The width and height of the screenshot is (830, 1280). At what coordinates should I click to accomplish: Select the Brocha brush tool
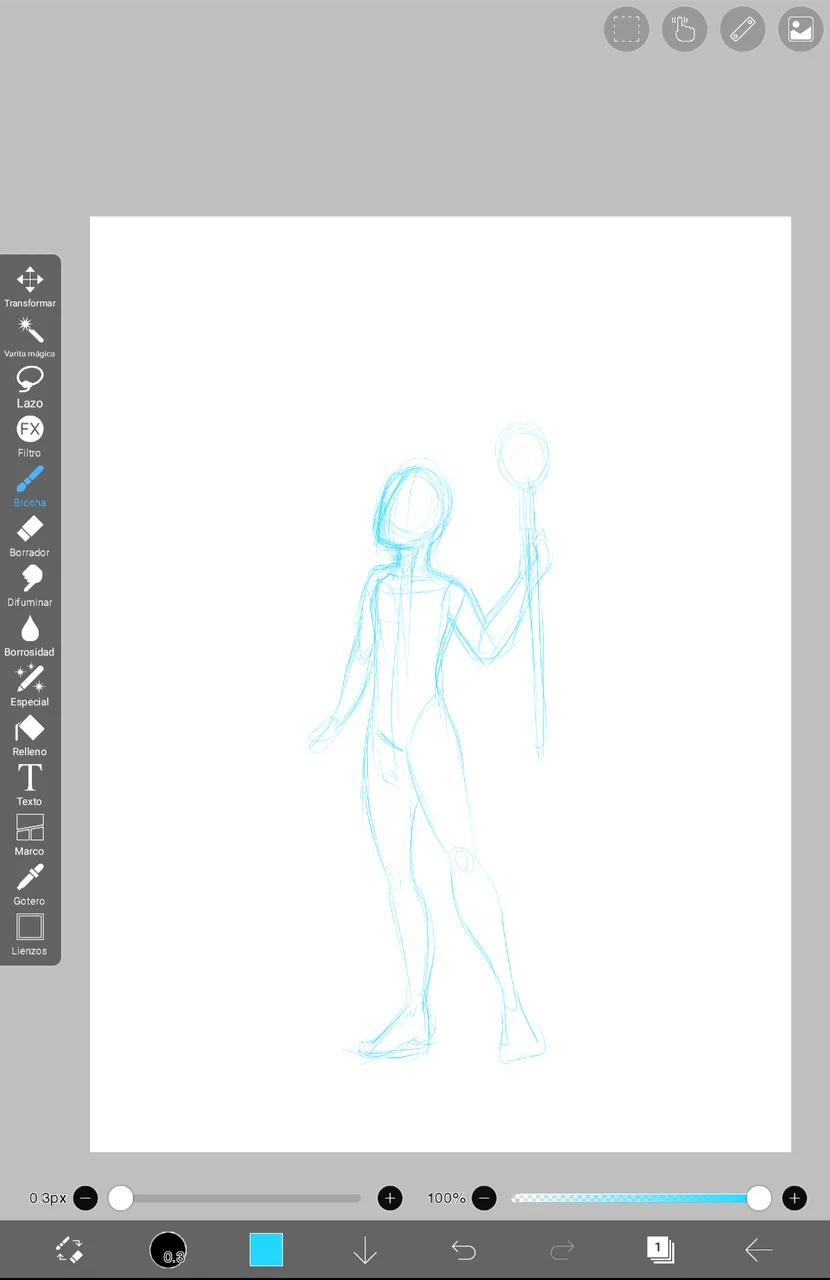30,487
